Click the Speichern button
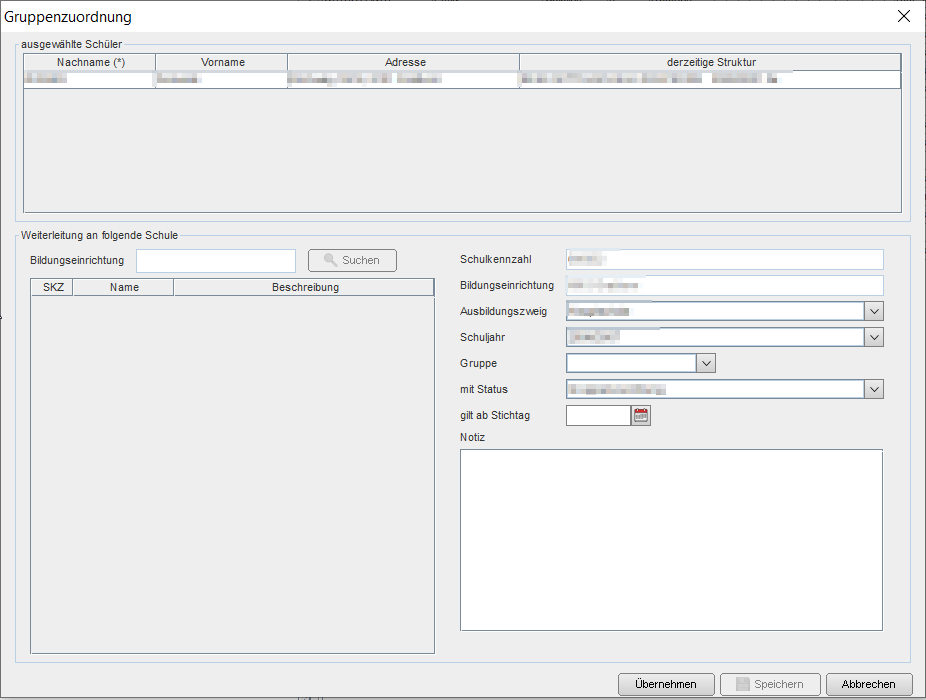The height and width of the screenshot is (700, 926). click(x=768, y=684)
